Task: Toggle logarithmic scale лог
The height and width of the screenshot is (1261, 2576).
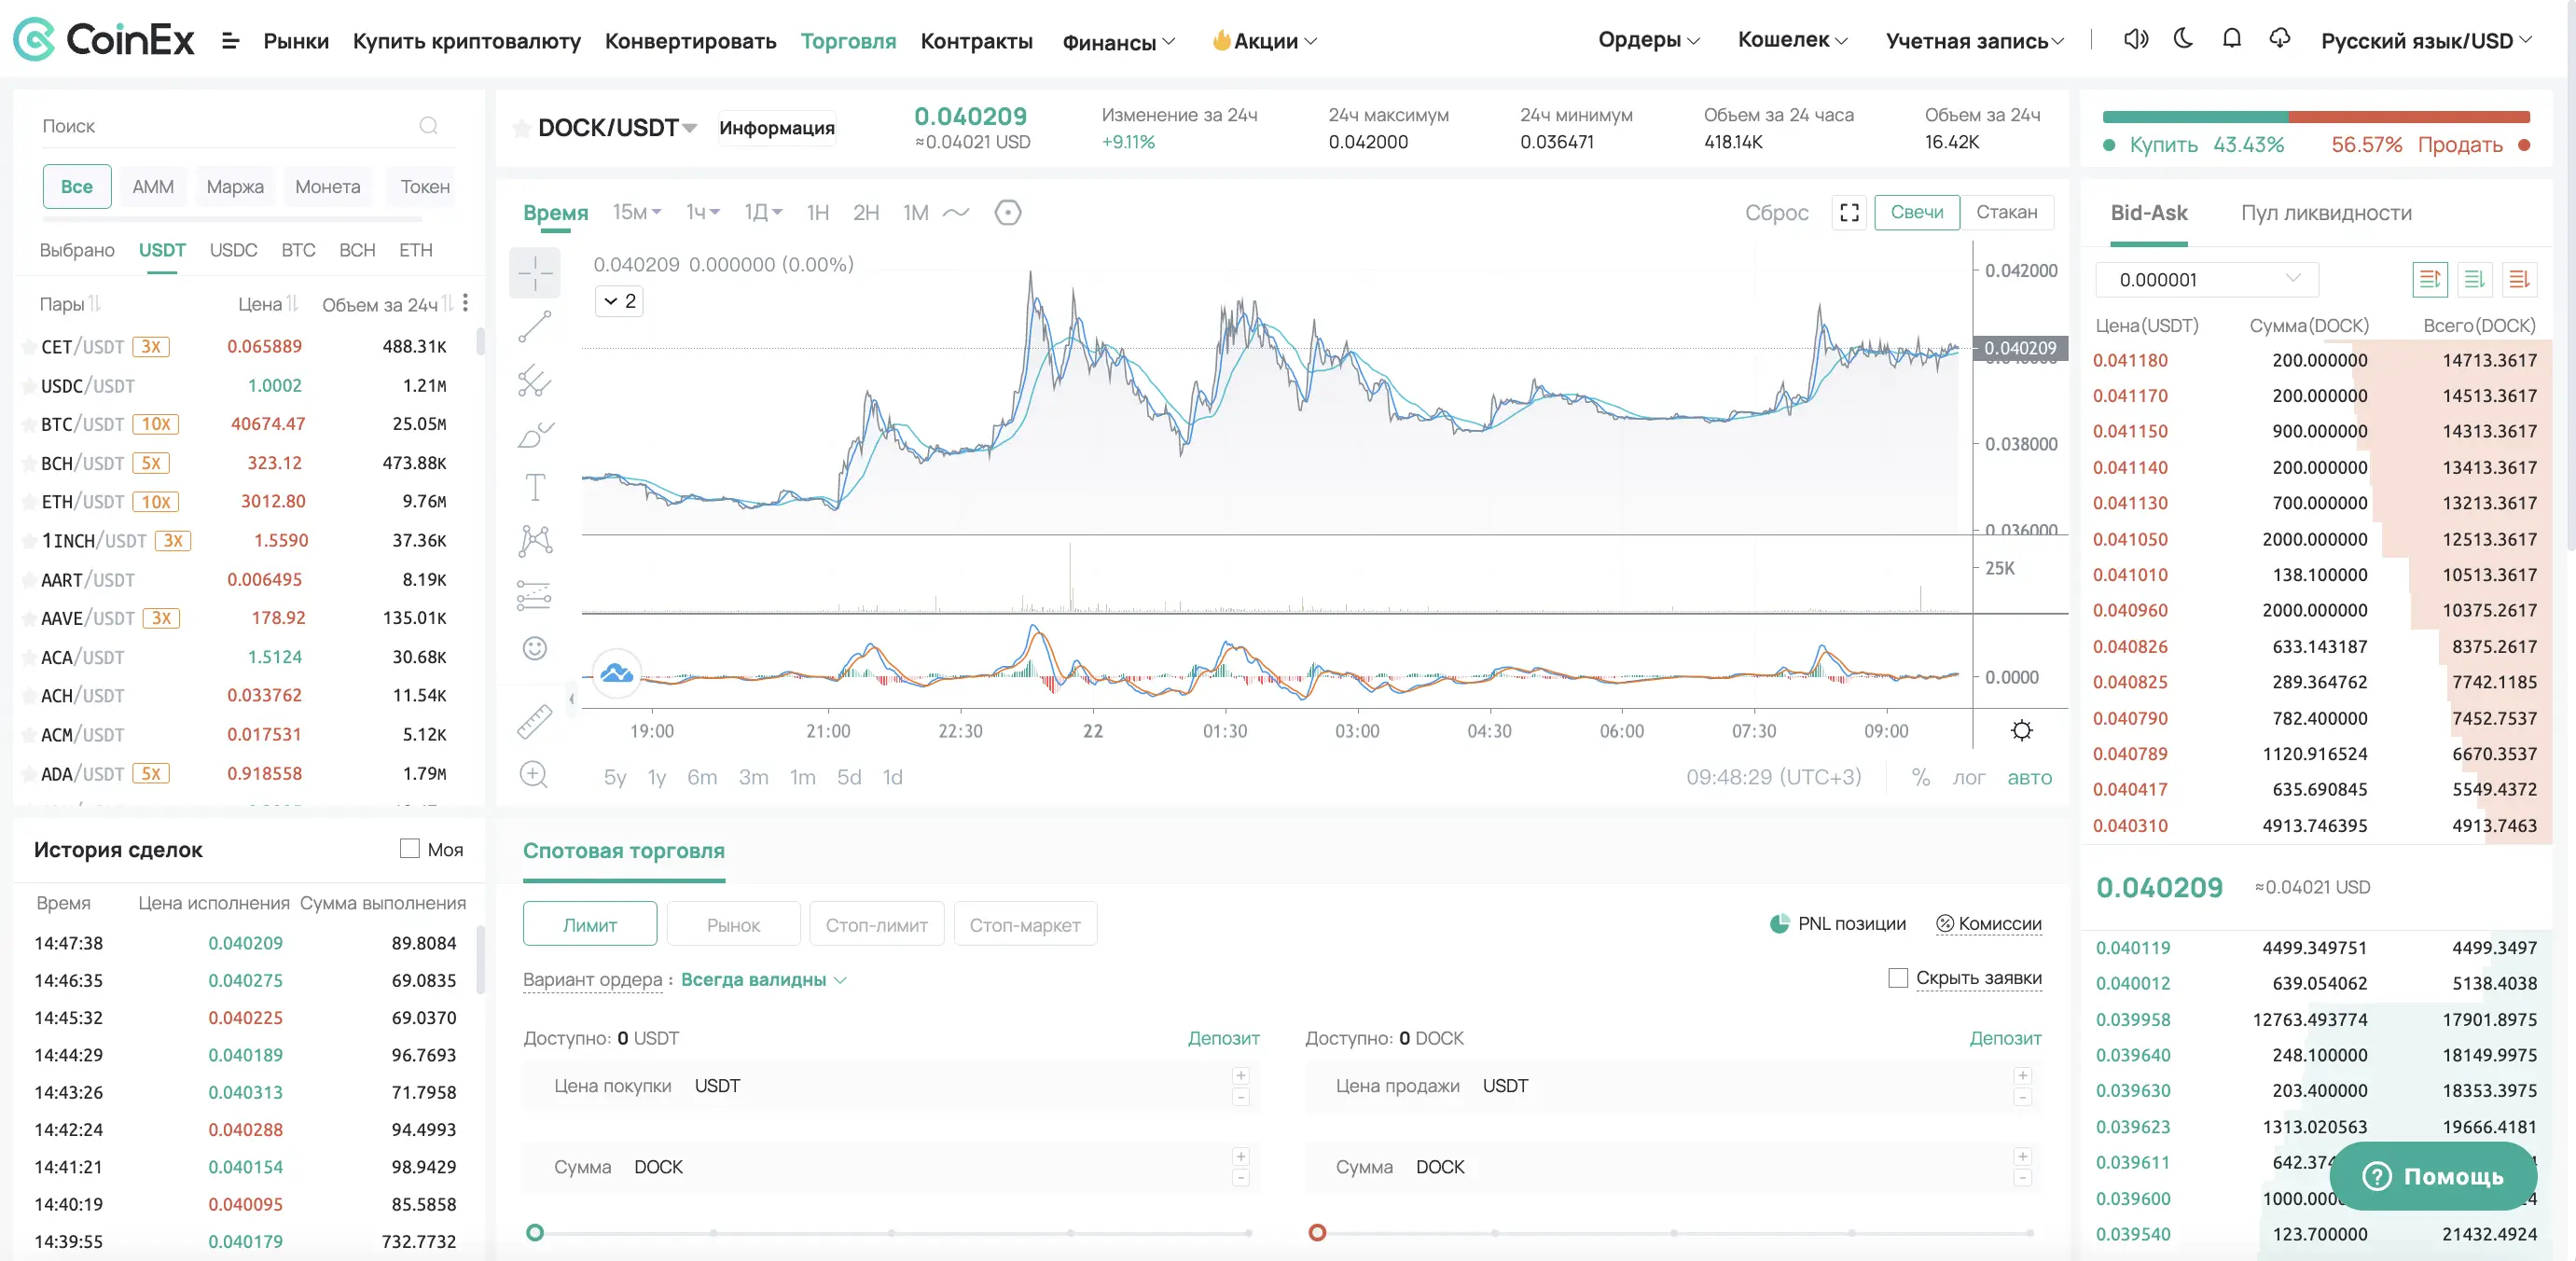Action: point(1968,777)
